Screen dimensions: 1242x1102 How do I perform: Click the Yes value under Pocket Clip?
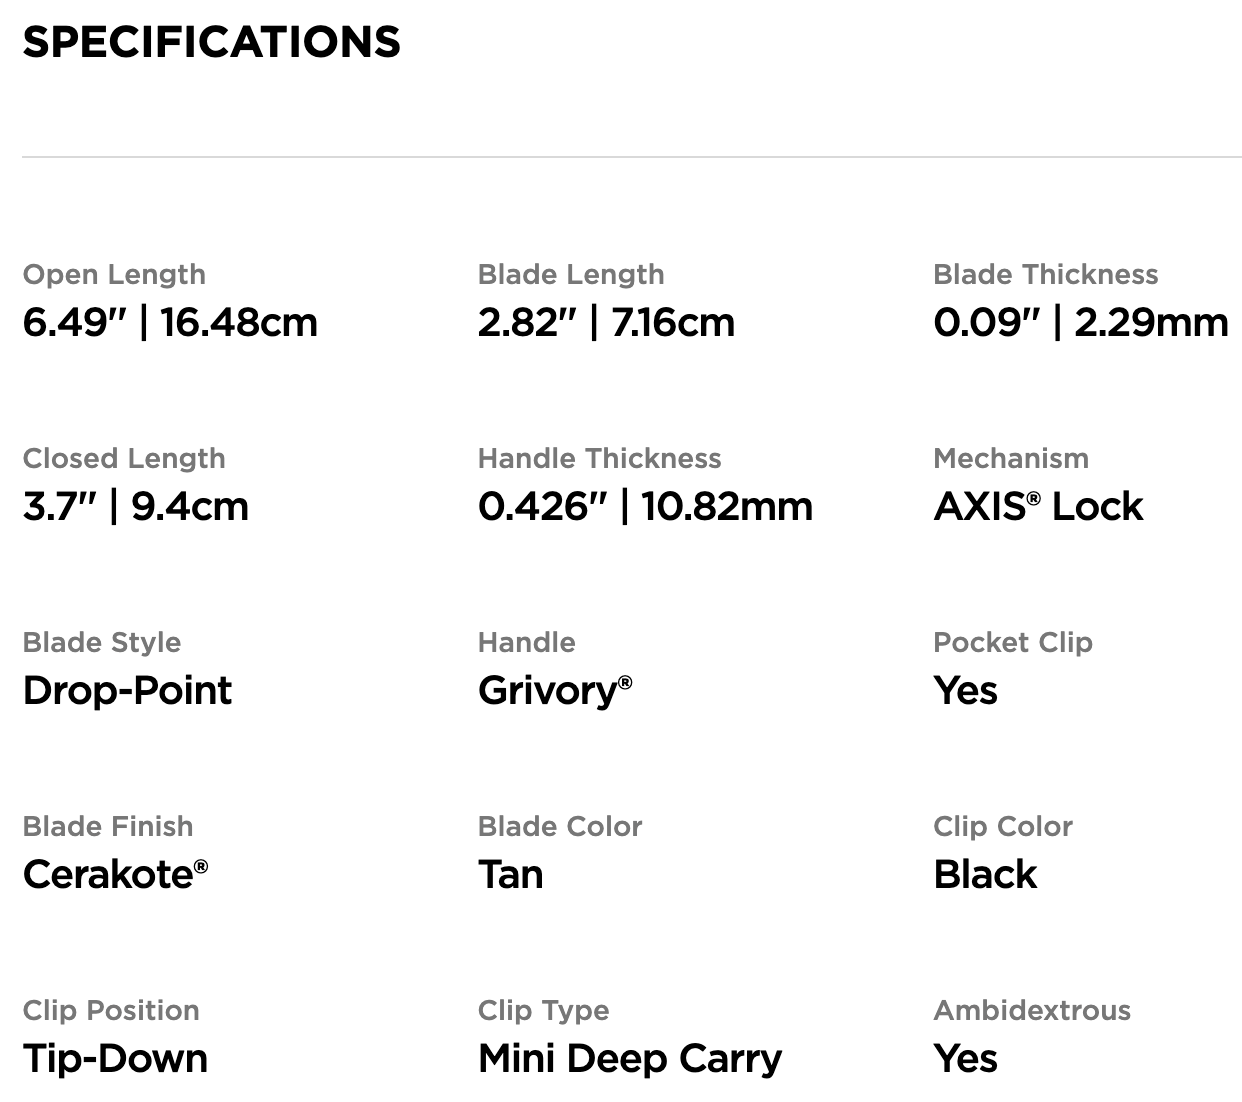[x=965, y=690]
